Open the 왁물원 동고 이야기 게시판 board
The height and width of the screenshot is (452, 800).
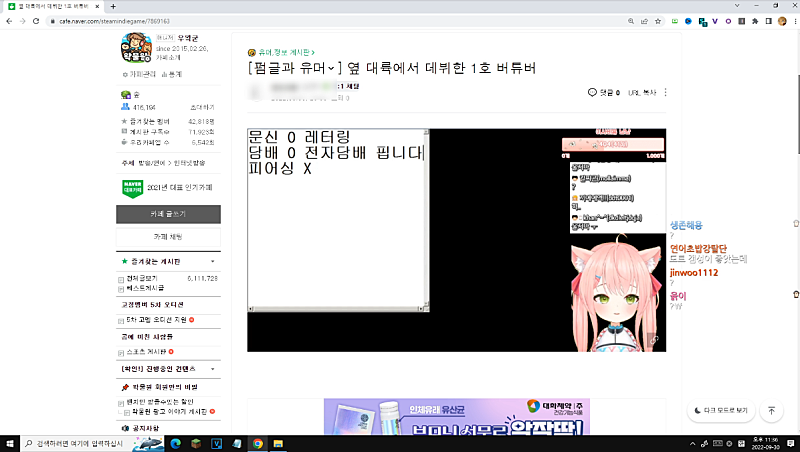[x=169, y=412]
